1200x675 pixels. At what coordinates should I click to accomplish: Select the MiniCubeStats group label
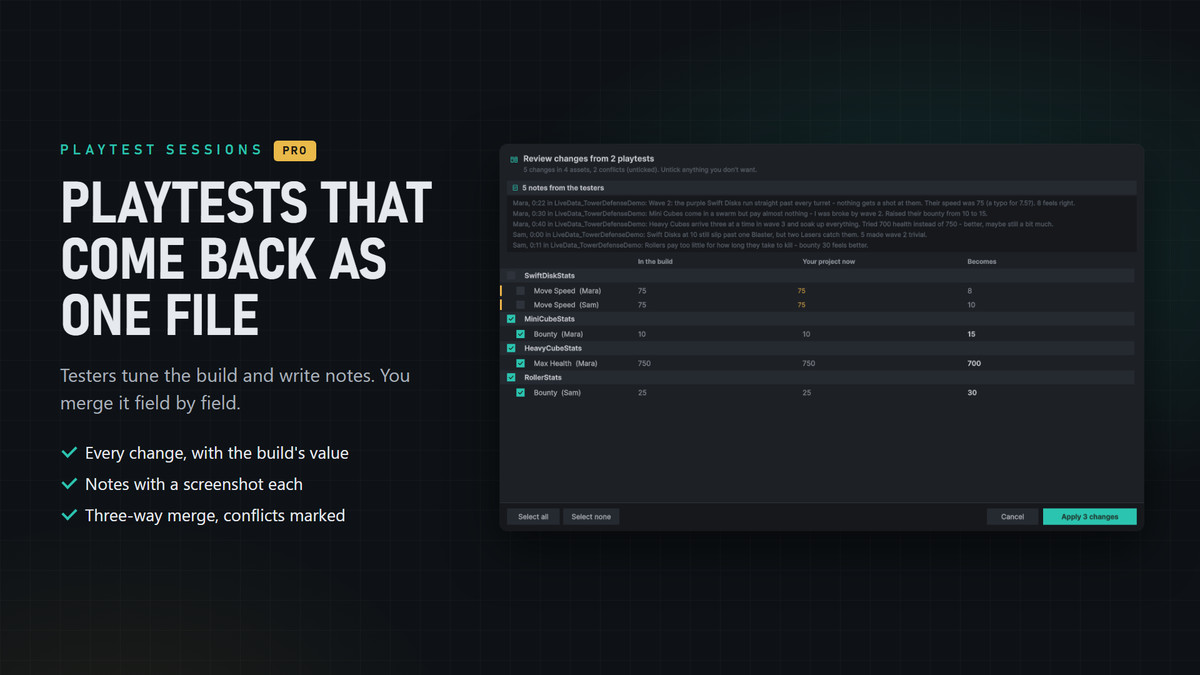552,319
